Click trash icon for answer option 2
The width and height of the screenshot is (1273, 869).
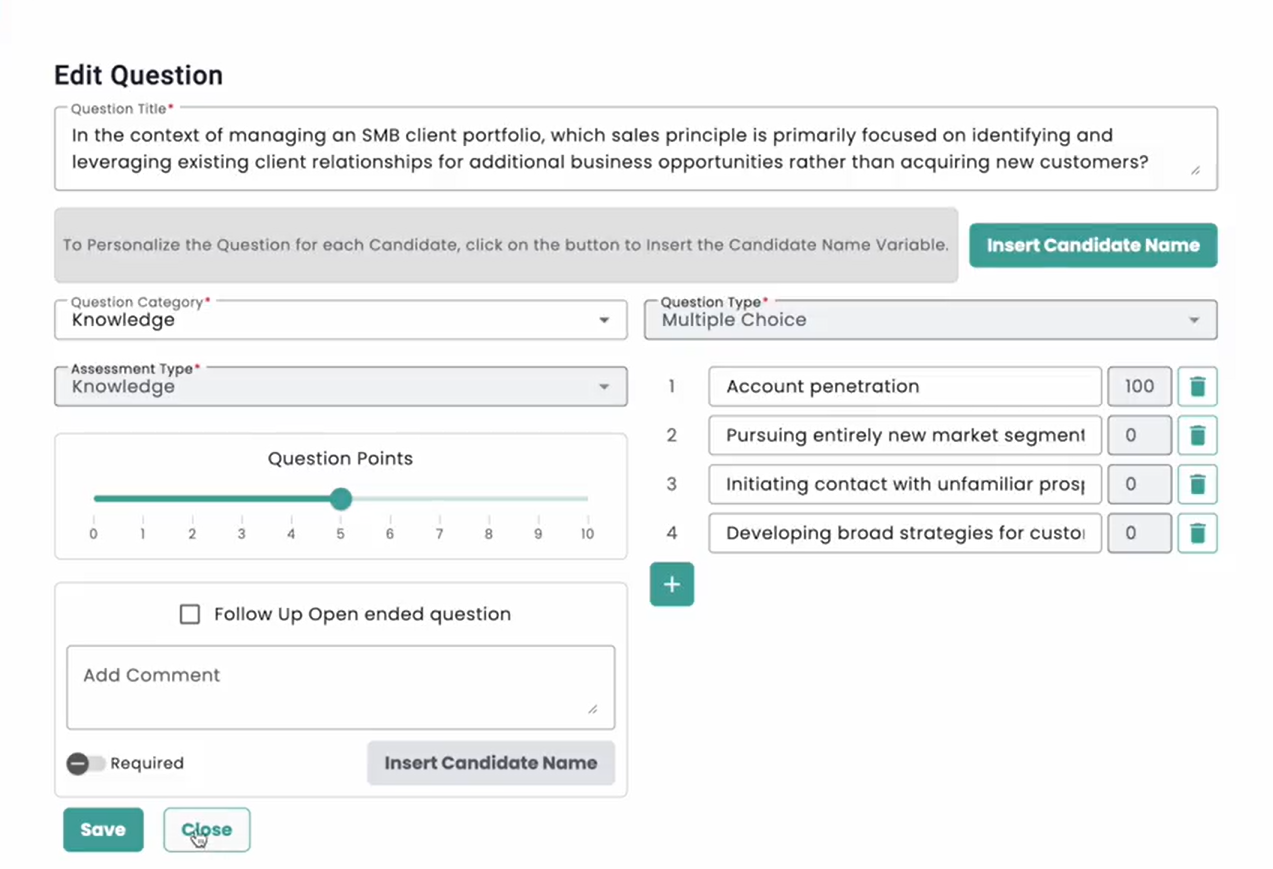(x=1197, y=435)
